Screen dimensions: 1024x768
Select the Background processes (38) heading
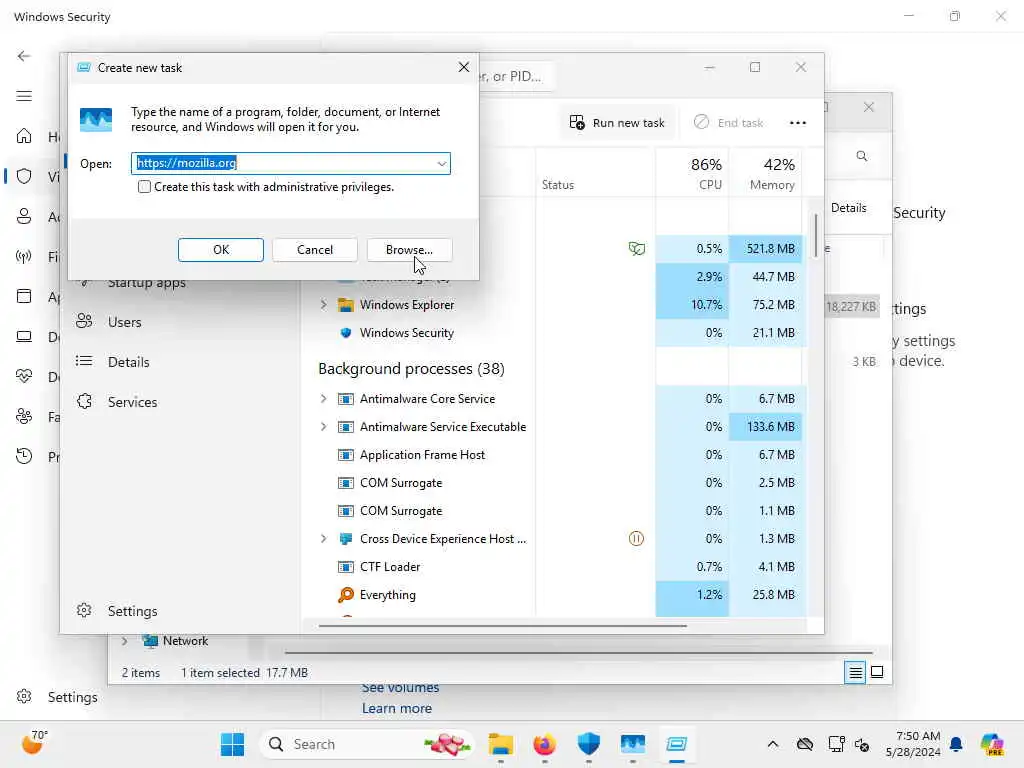click(411, 368)
